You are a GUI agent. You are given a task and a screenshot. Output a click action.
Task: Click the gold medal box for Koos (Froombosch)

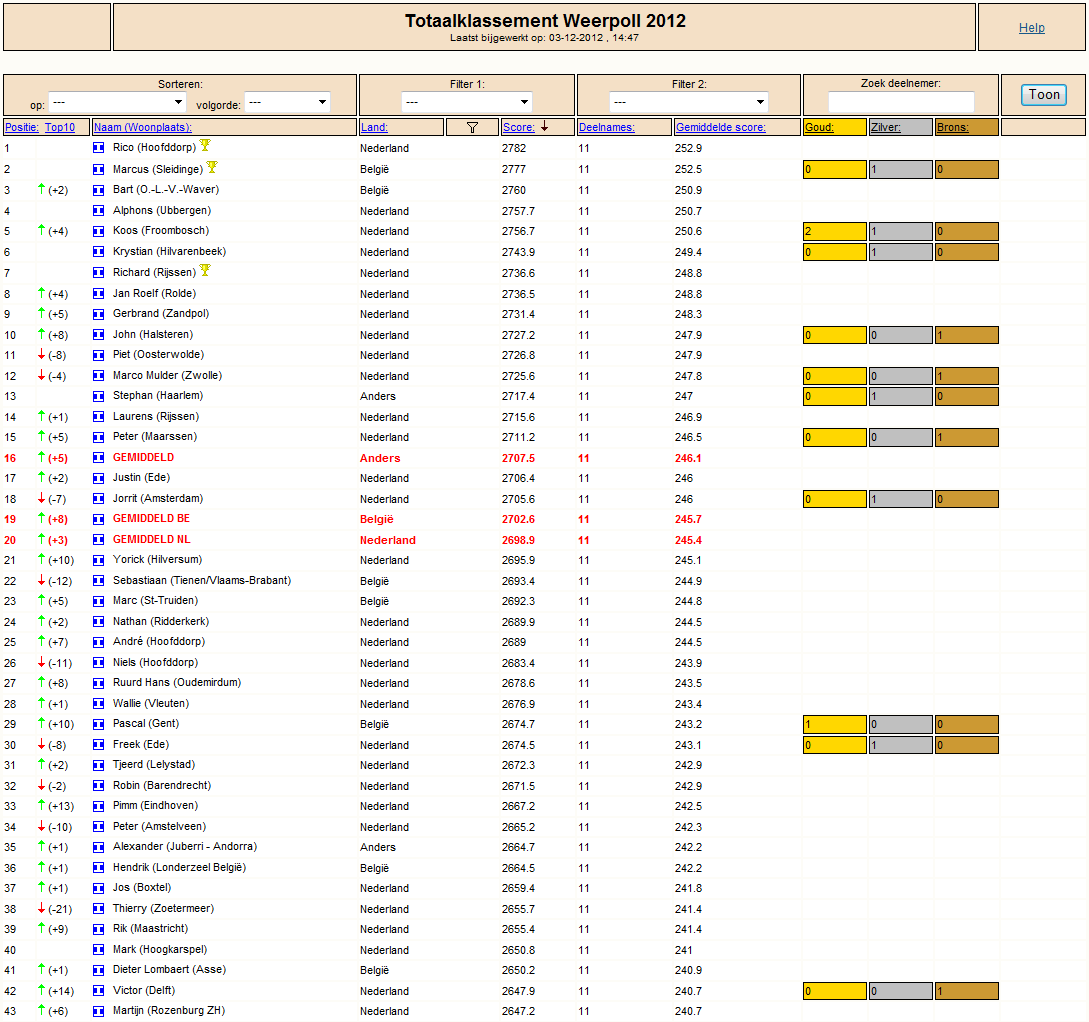click(x=835, y=231)
